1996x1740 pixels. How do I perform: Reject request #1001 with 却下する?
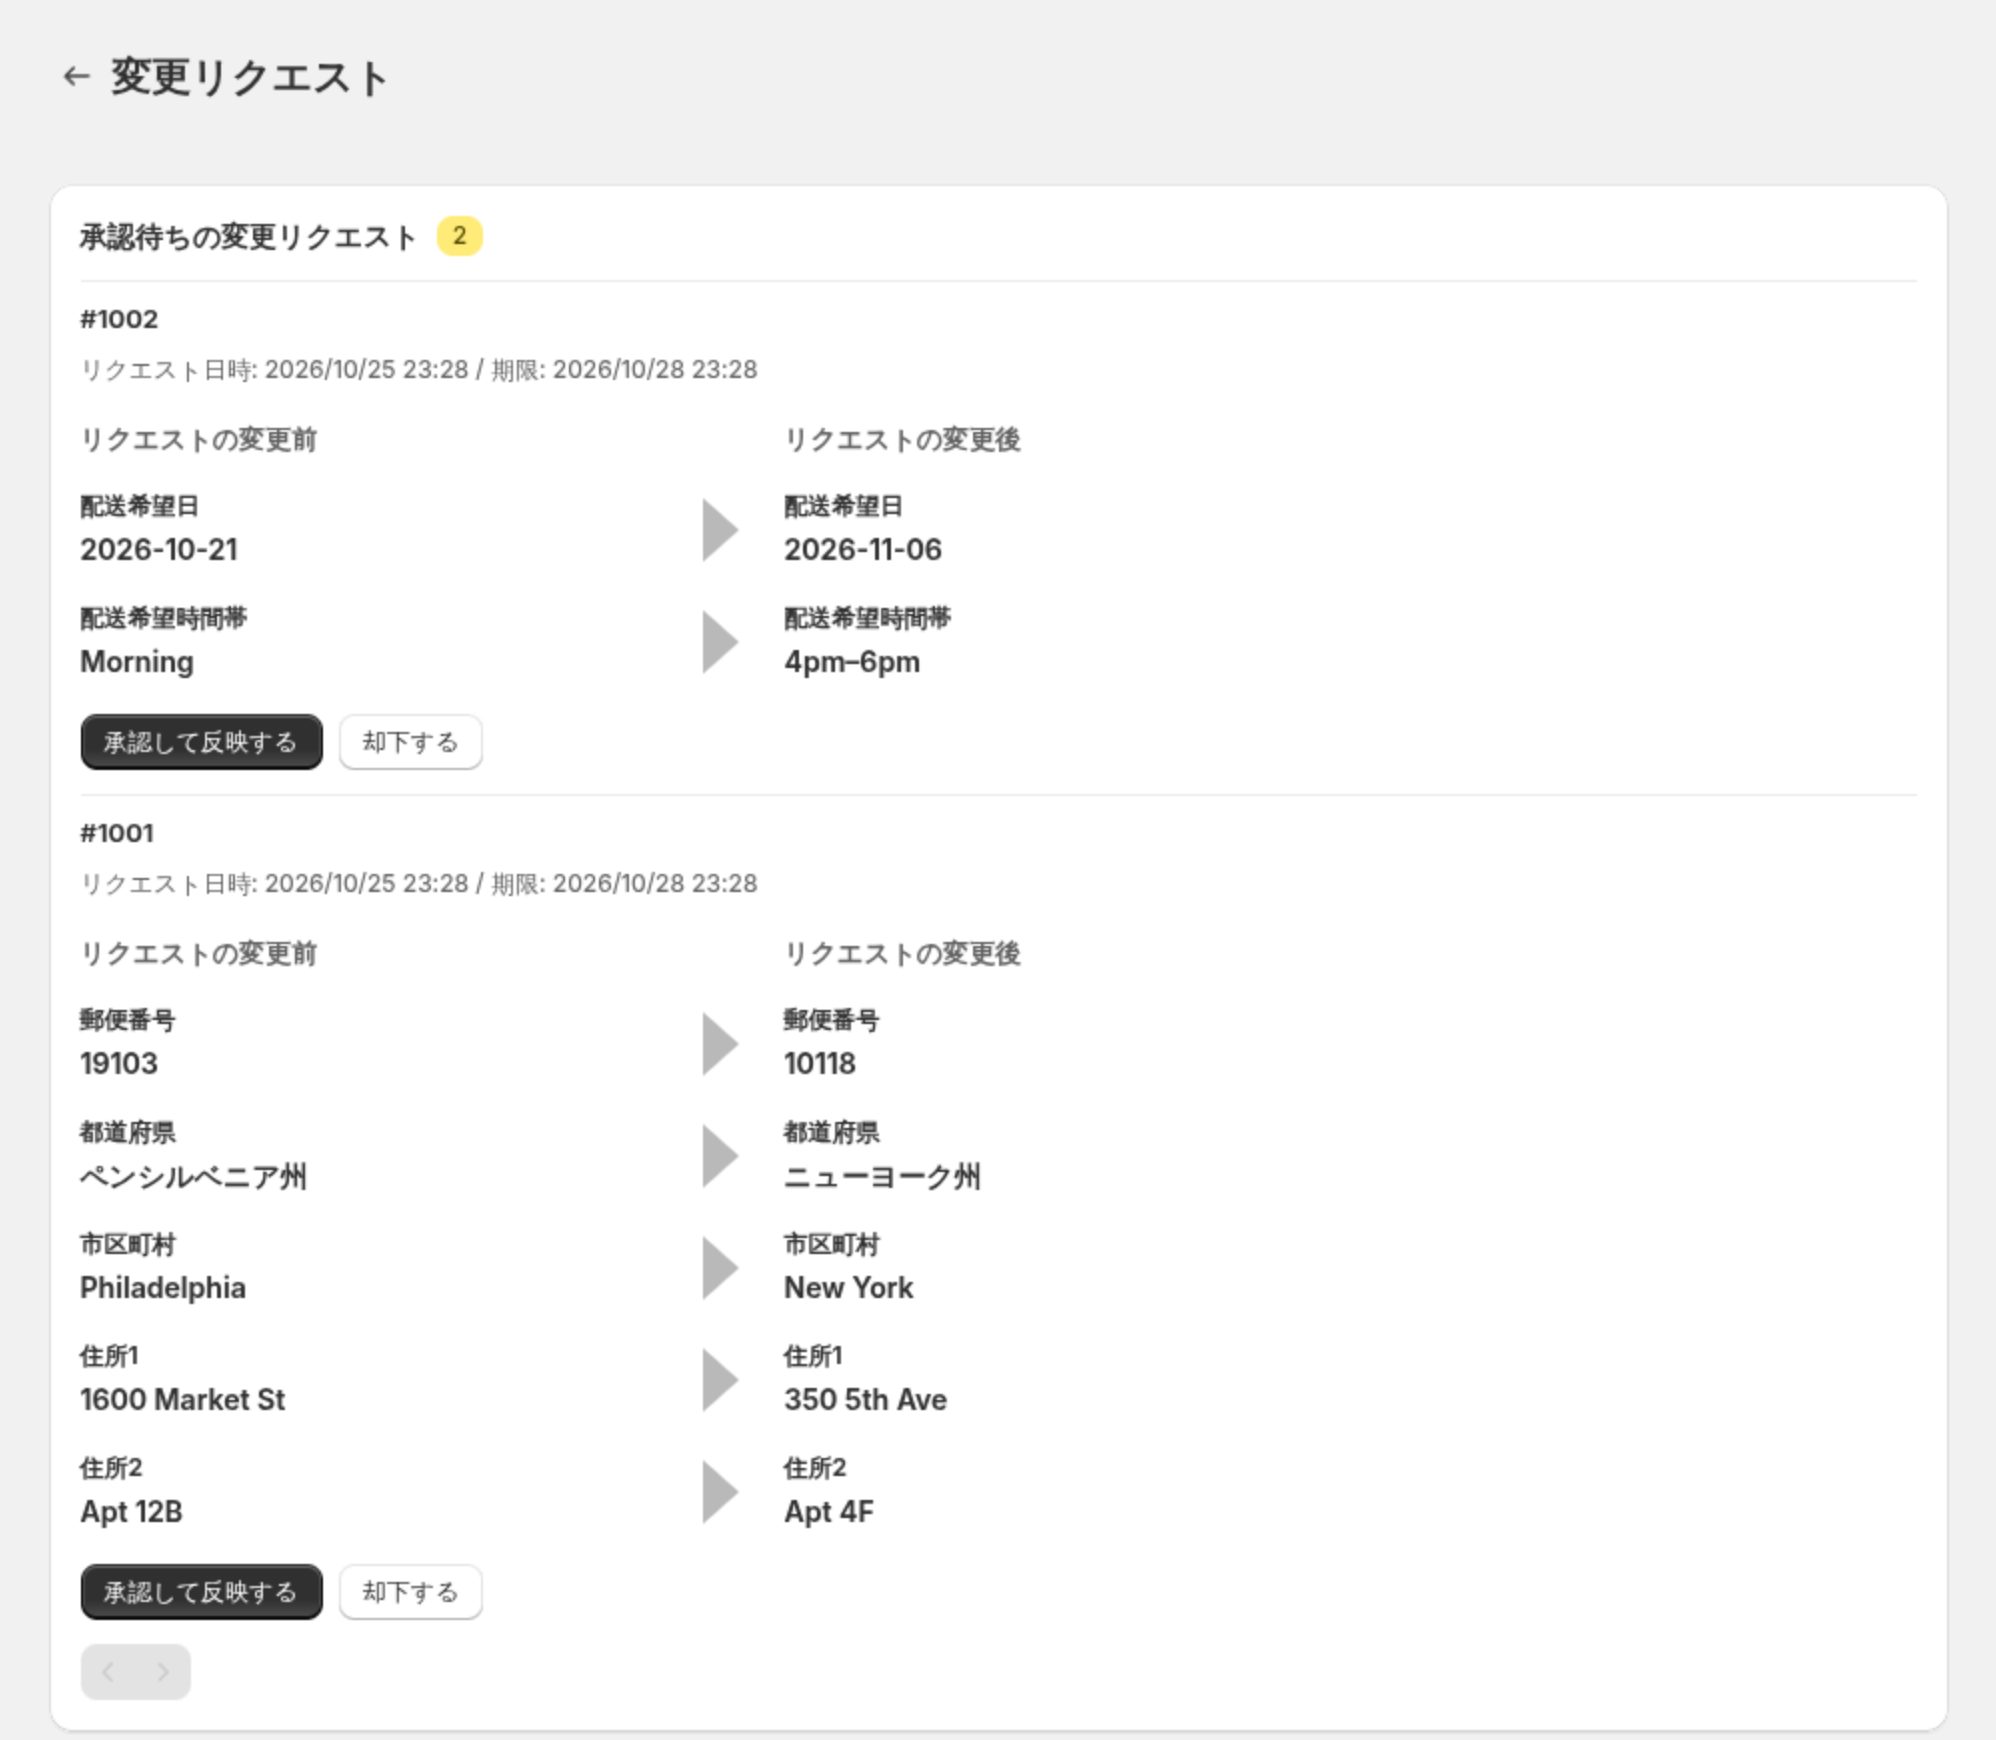[410, 1592]
